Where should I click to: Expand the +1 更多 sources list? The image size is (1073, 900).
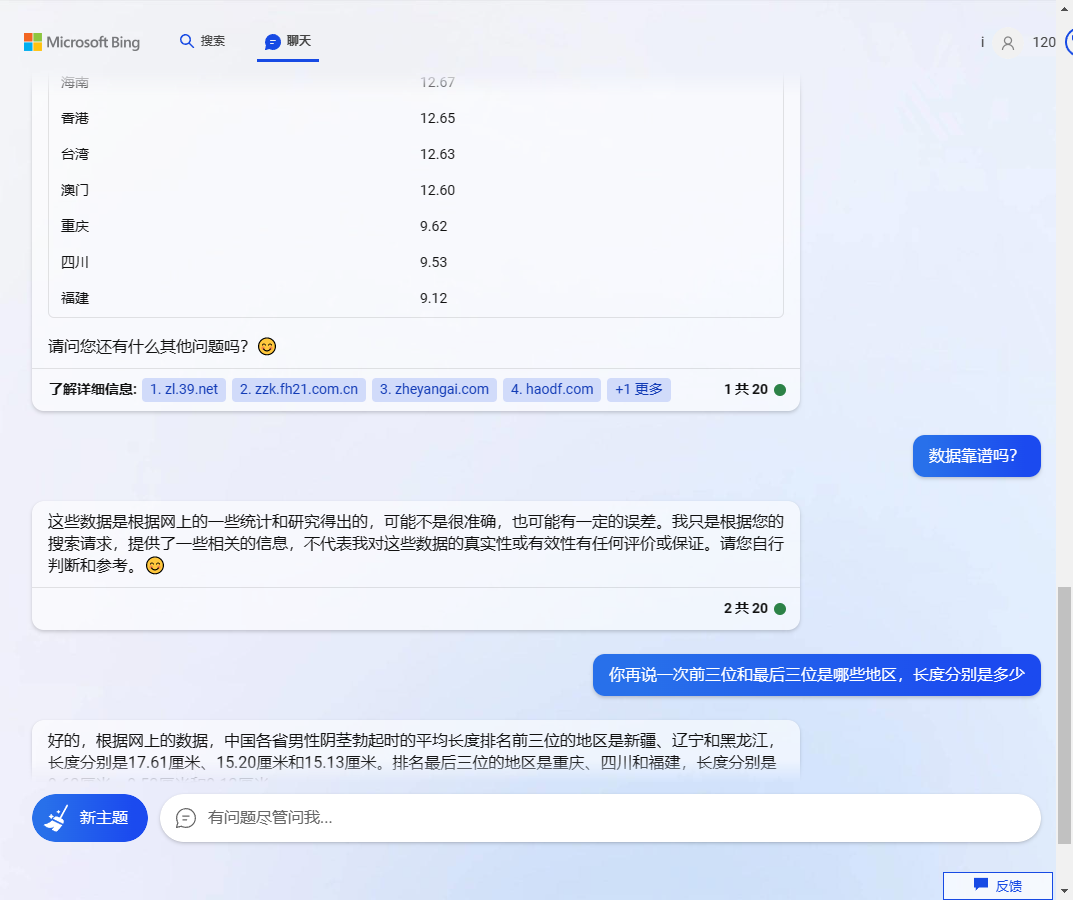pyautogui.click(x=638, y=389)
